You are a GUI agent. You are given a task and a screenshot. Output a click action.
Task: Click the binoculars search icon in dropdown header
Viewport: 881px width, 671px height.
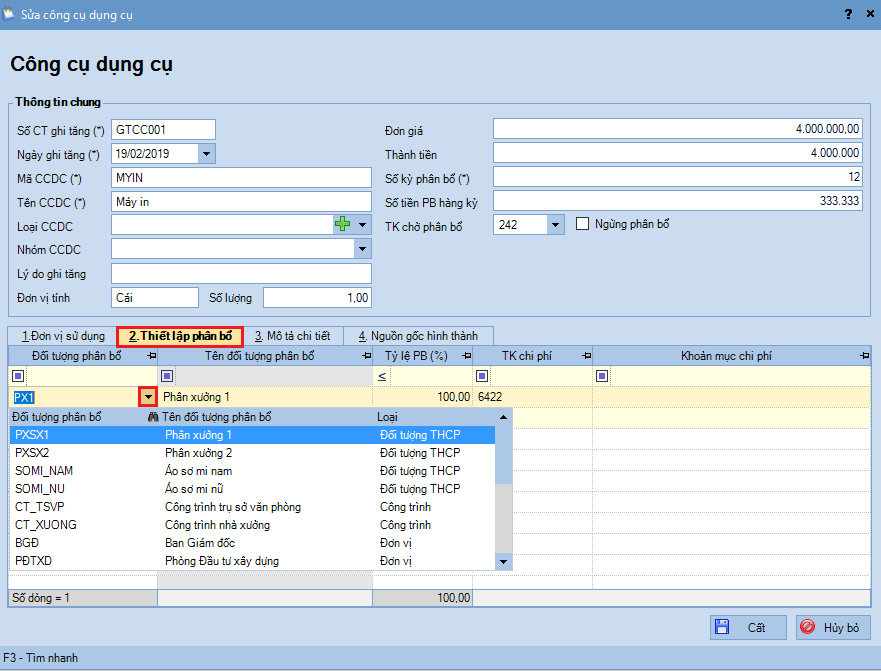(153, 417)
